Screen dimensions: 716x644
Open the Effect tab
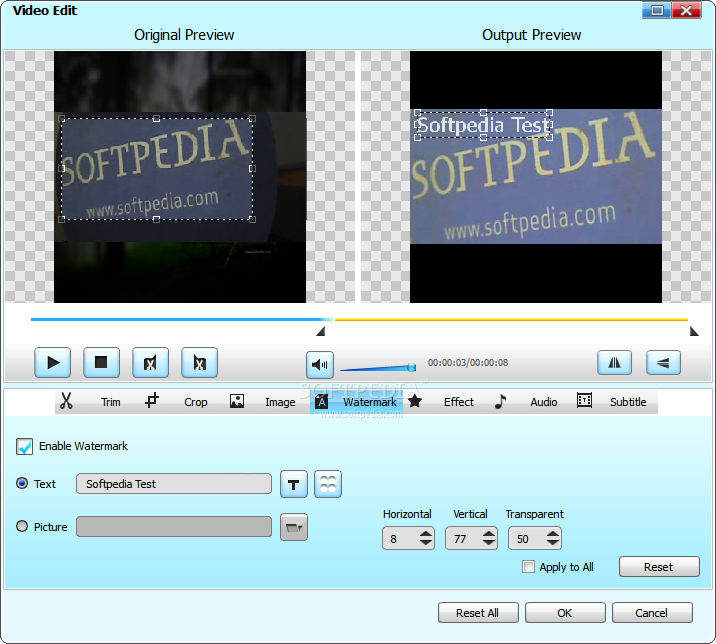458,402
